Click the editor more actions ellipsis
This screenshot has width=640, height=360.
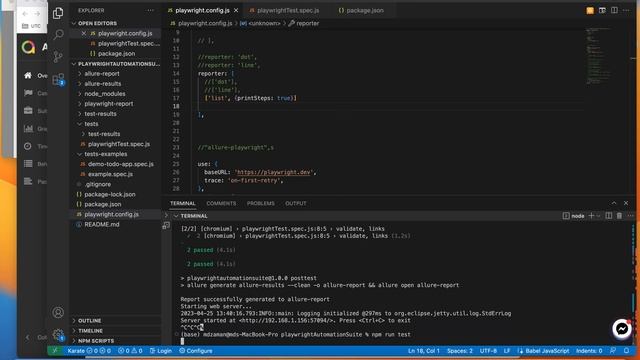[x=626, y=10]
